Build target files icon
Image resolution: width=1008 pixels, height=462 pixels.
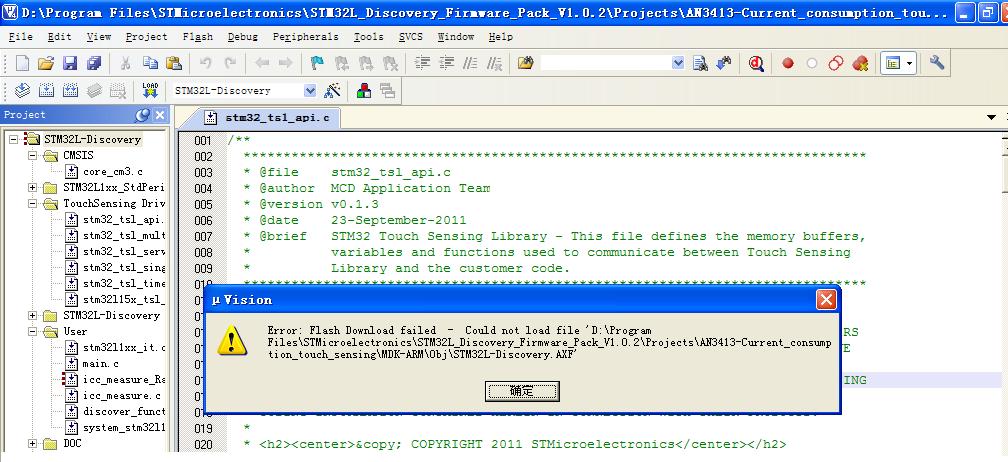(46, 91)
